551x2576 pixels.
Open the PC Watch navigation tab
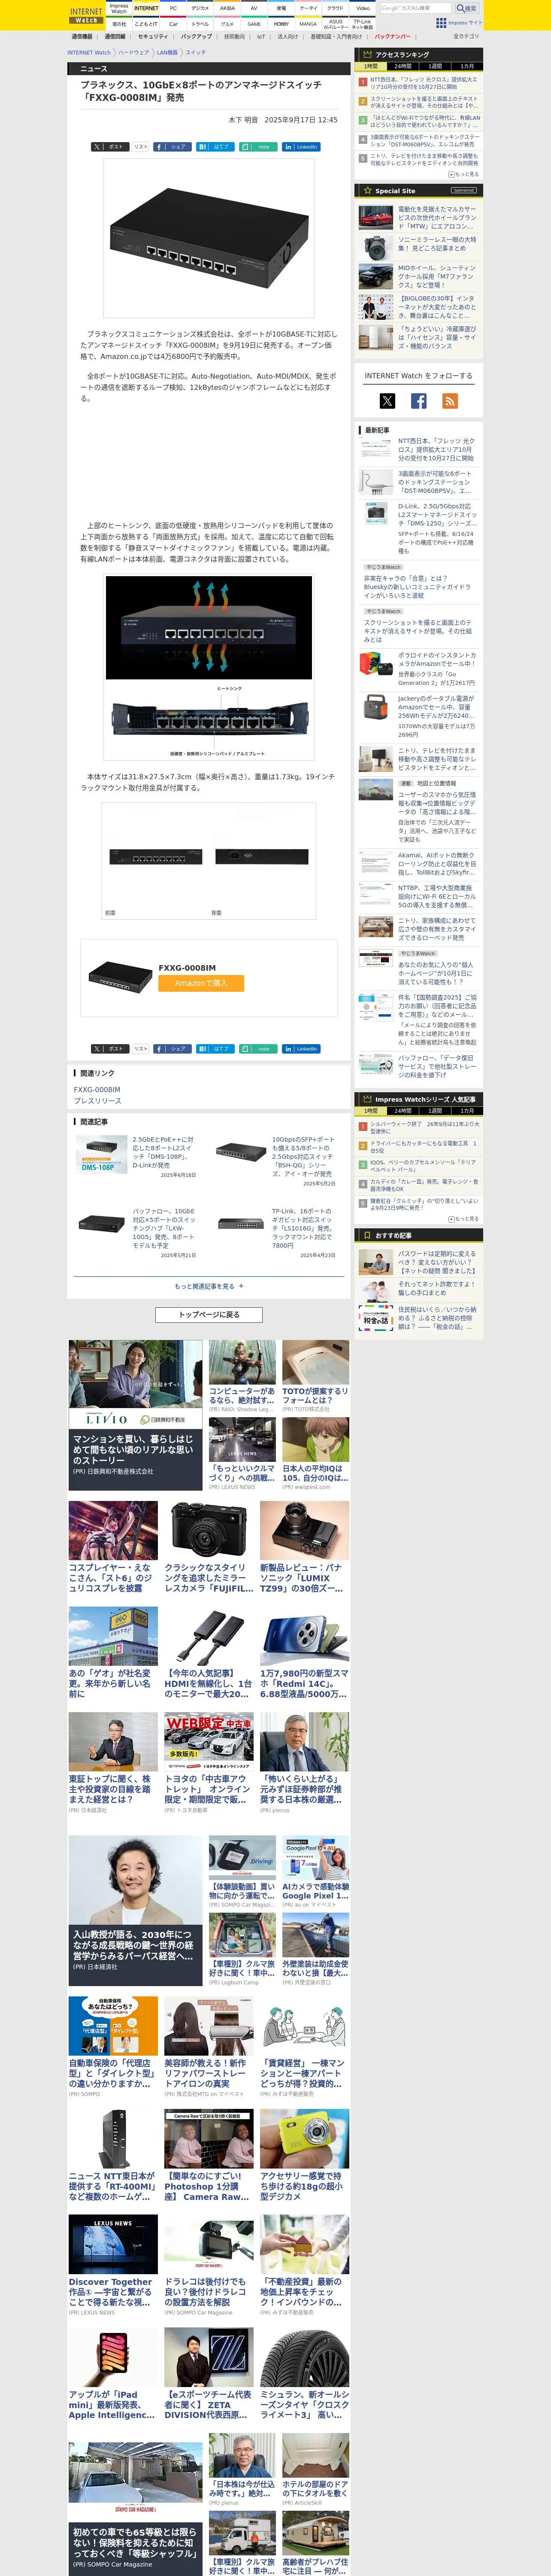pos(173,8)
